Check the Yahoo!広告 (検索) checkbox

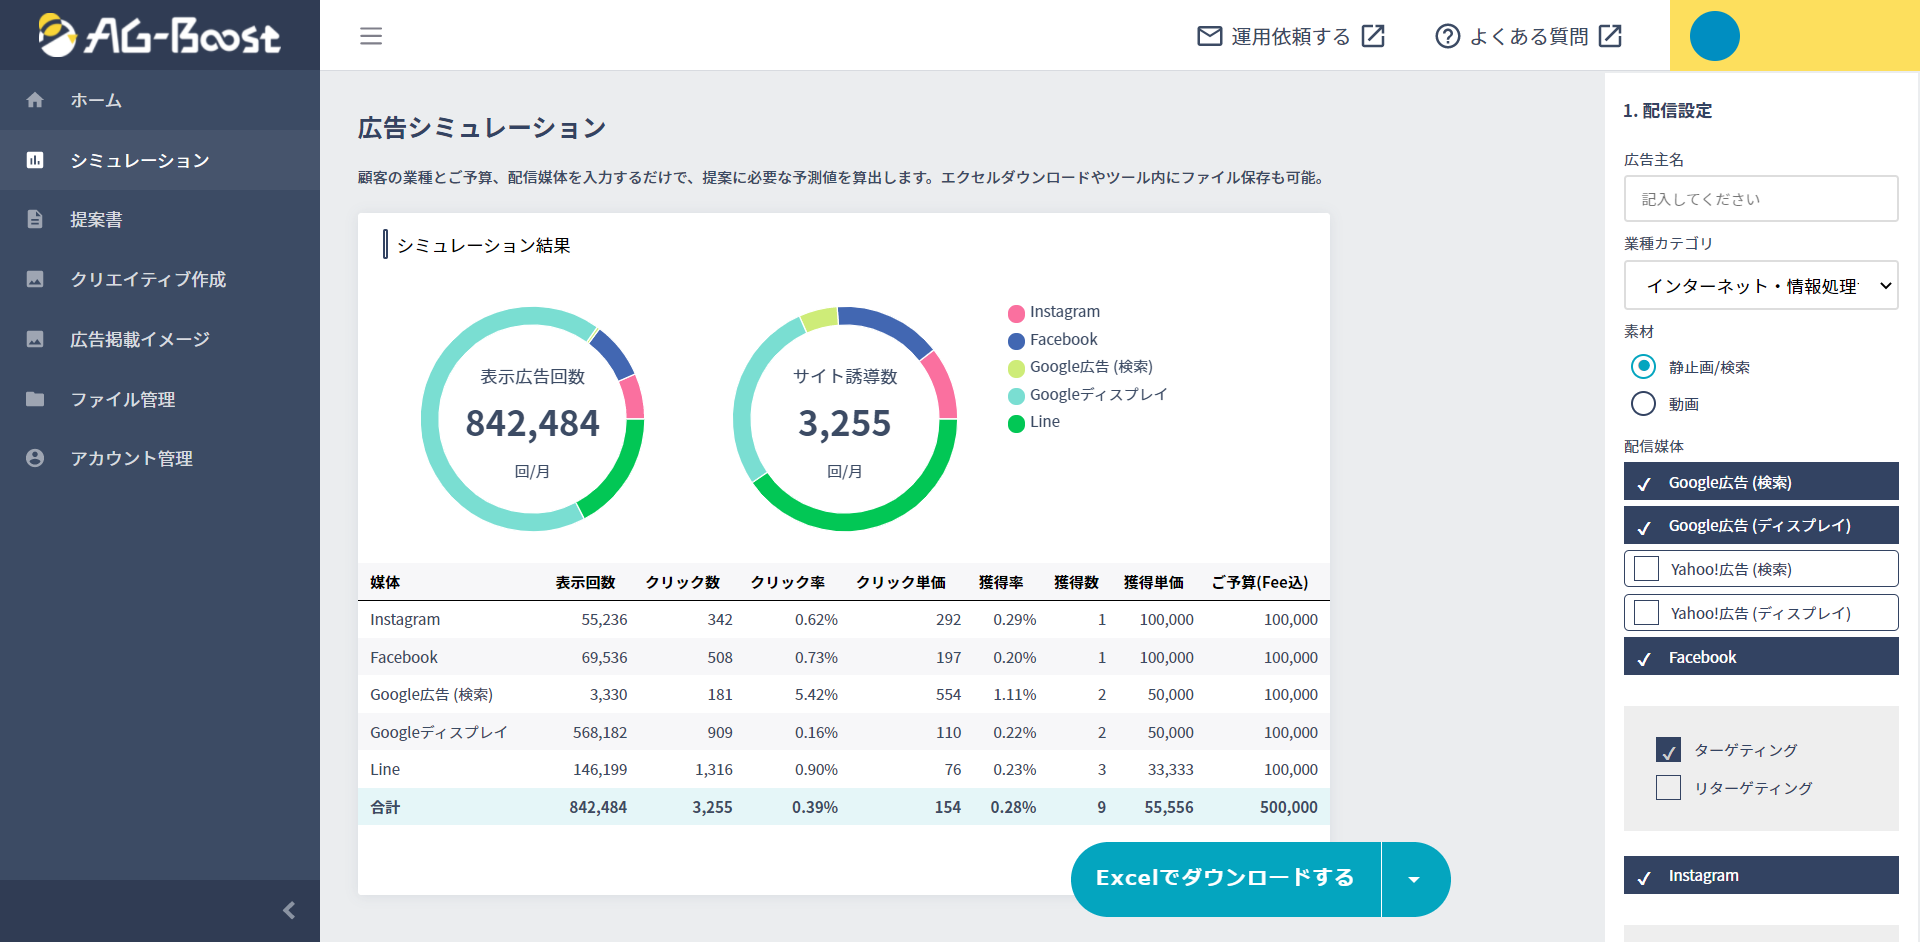pyautogui.click(x=1646, y=569)
